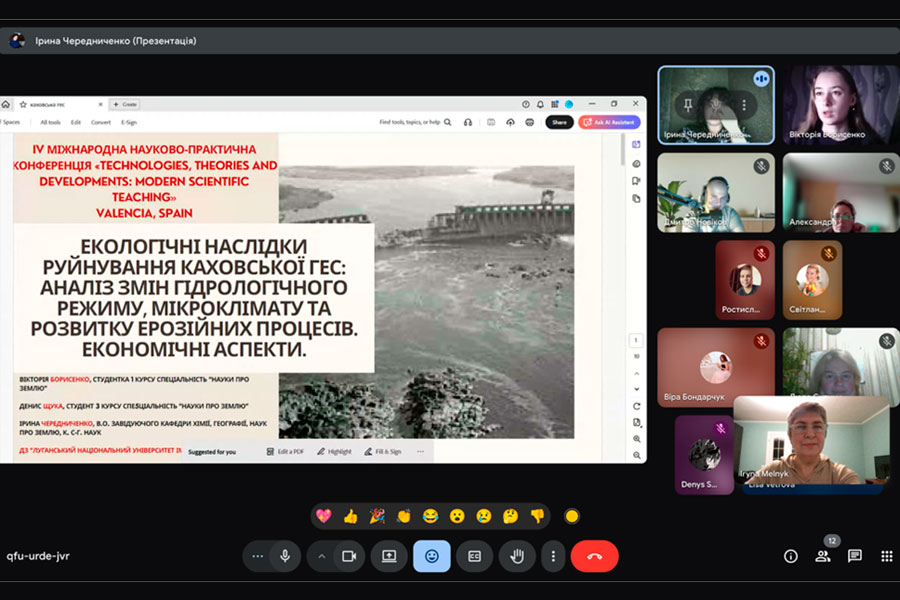Star the каховська гес document
The image size is (900, 600).
click(23, 104)
